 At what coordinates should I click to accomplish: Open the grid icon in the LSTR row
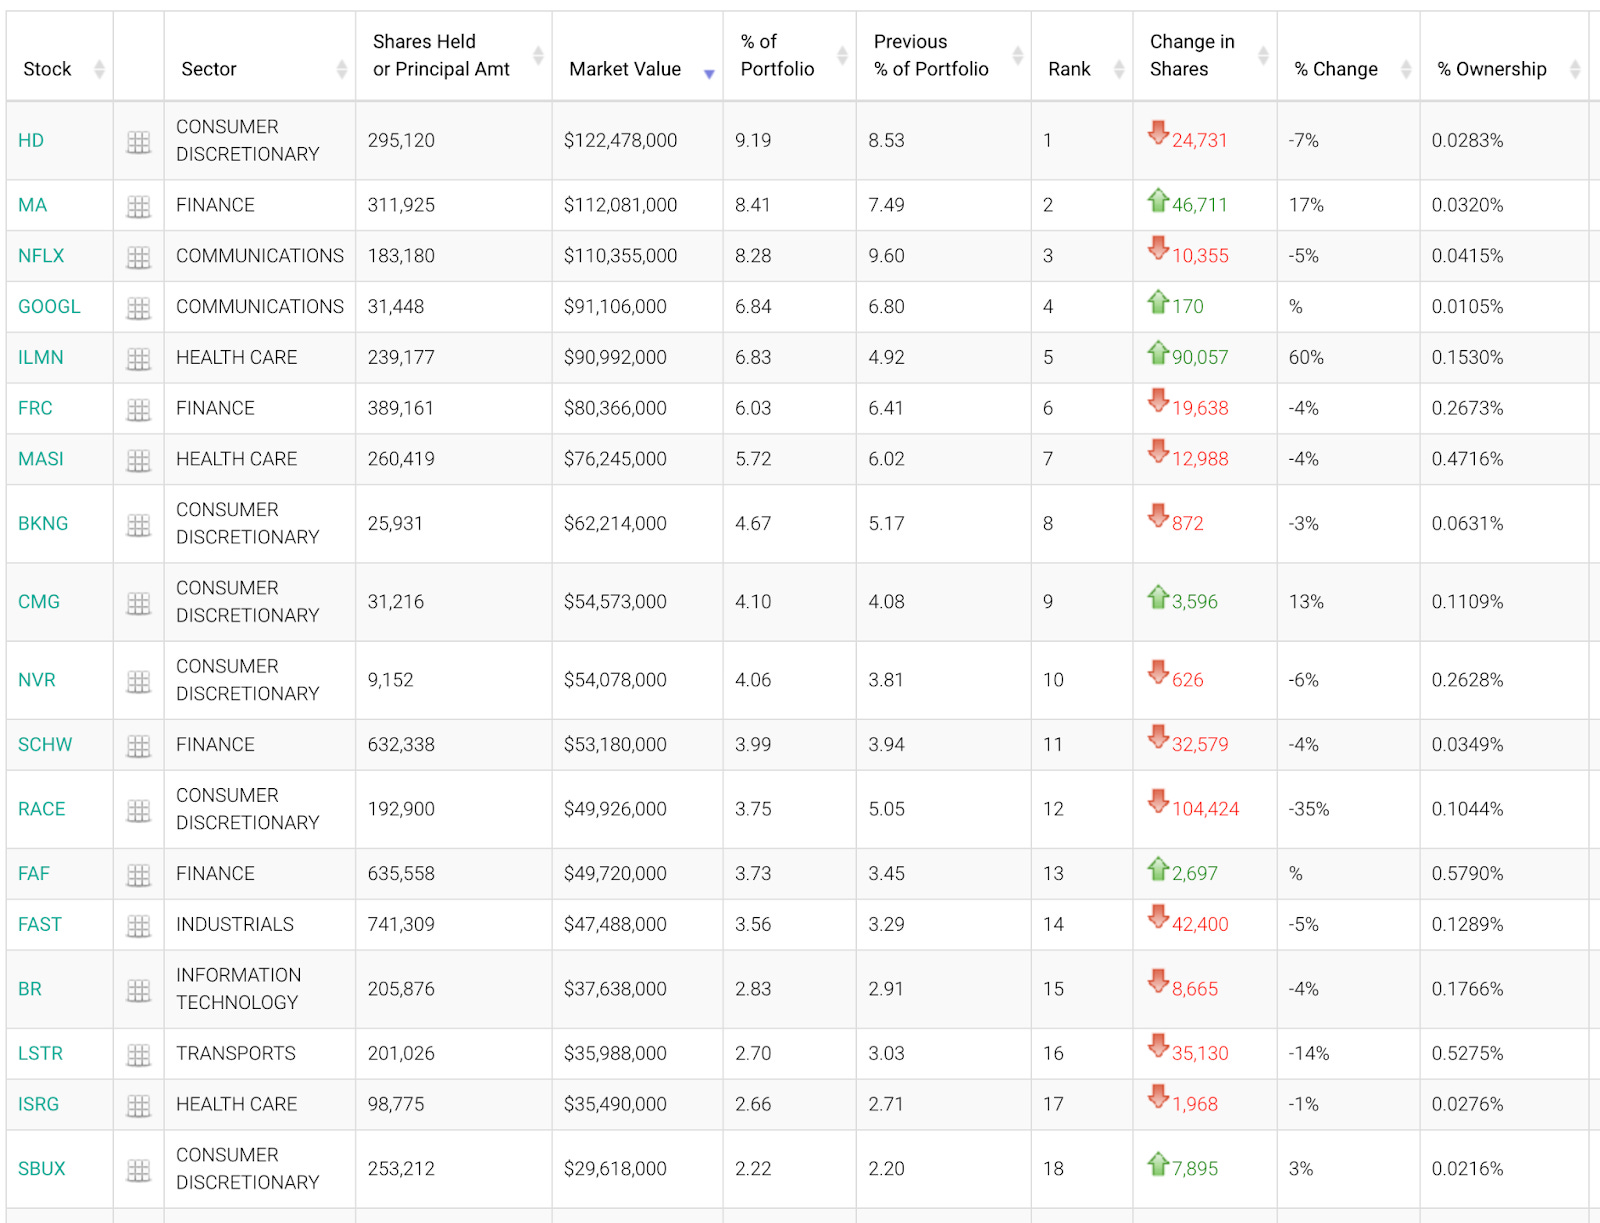point(139,1055)
